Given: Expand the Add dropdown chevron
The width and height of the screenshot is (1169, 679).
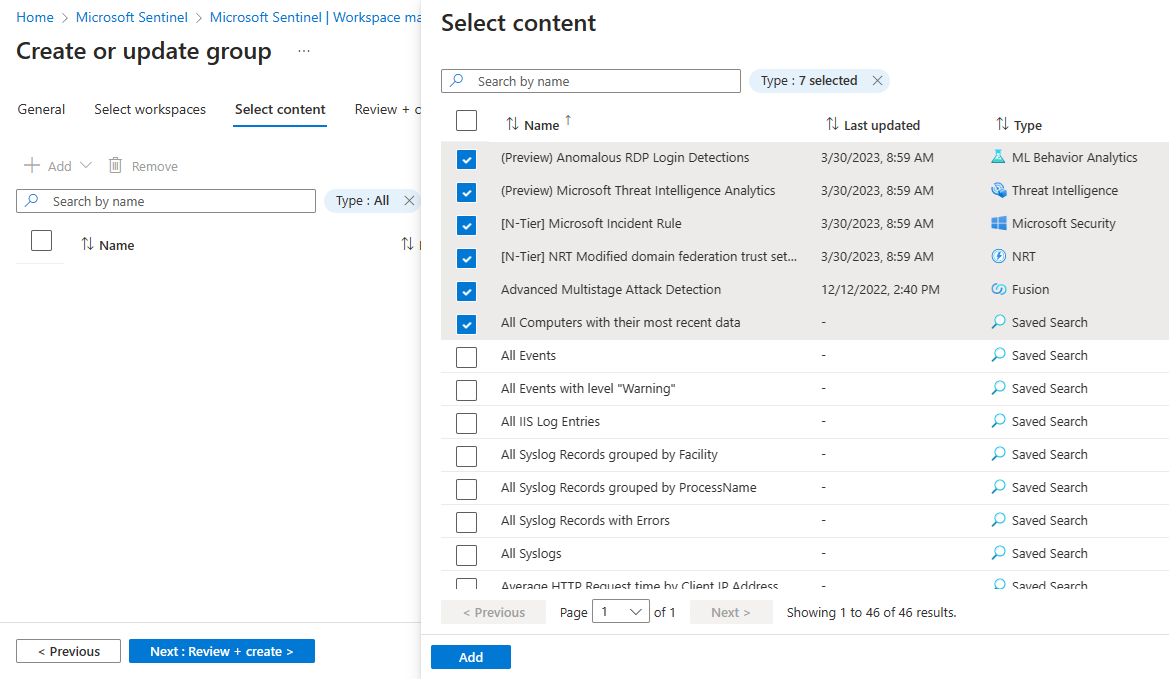Looking at the screenshot, I should tap(86, 166).
